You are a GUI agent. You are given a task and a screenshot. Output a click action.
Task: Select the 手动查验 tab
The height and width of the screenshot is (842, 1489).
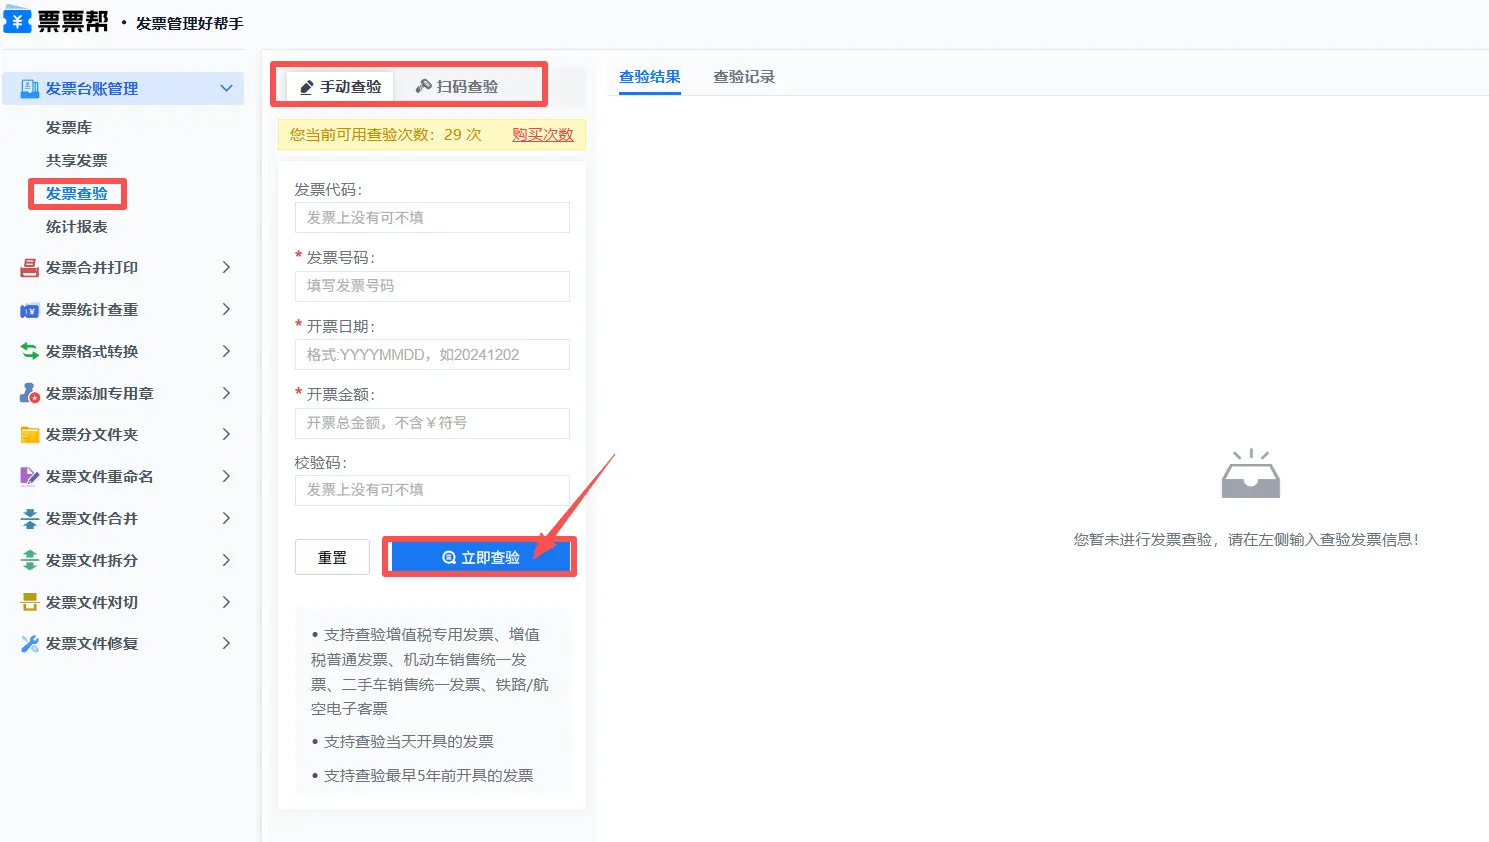[x=341, y=87]
